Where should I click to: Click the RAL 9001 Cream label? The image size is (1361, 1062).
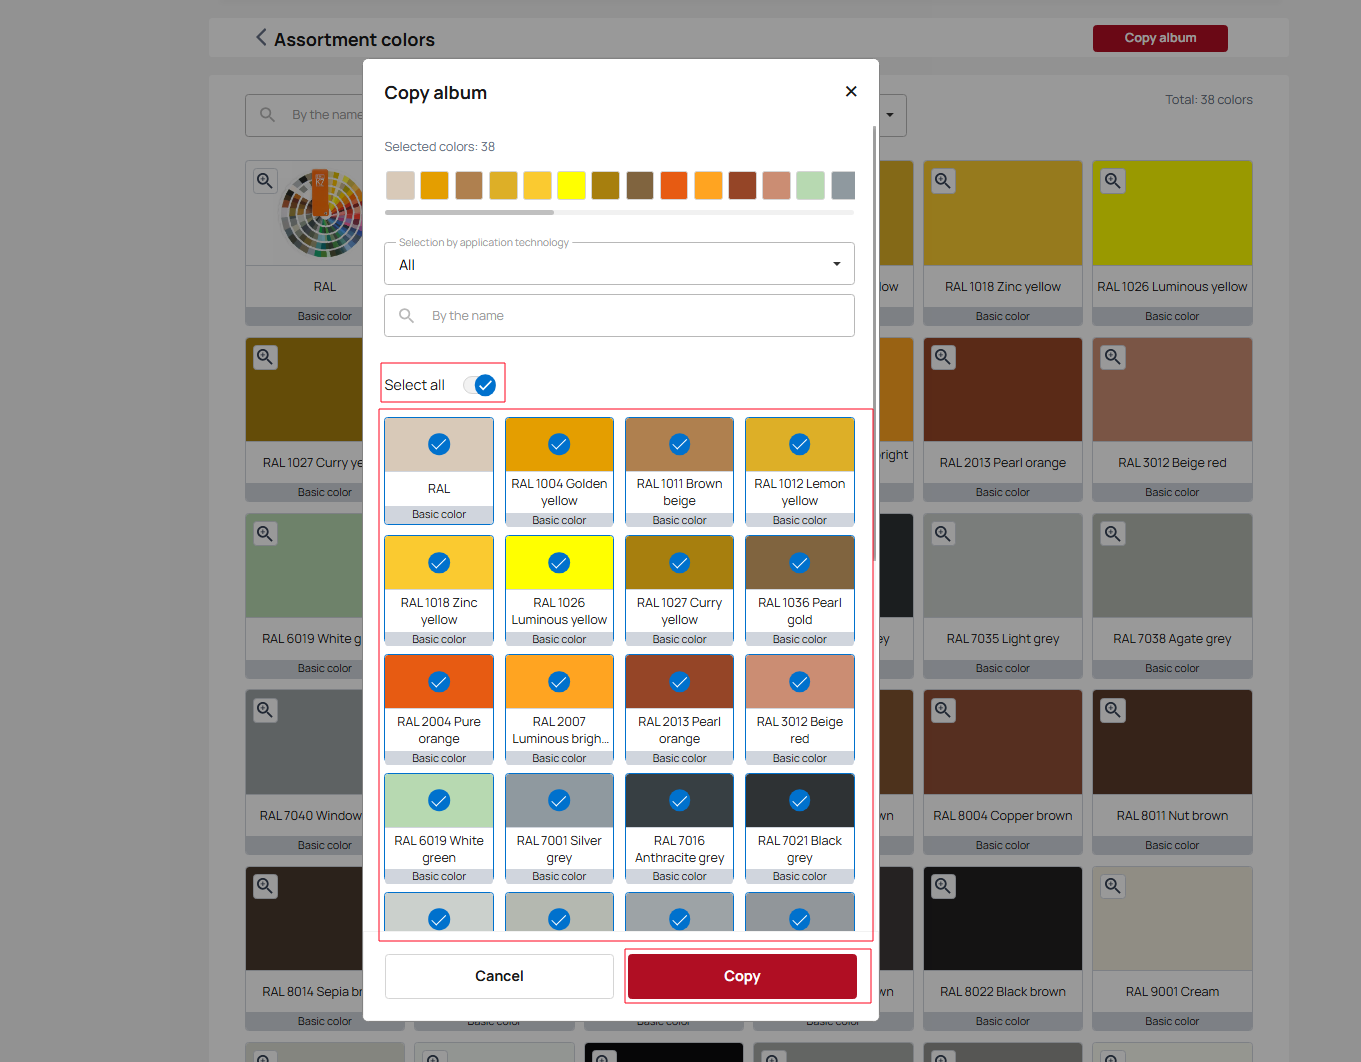[x=1172, y=992]
